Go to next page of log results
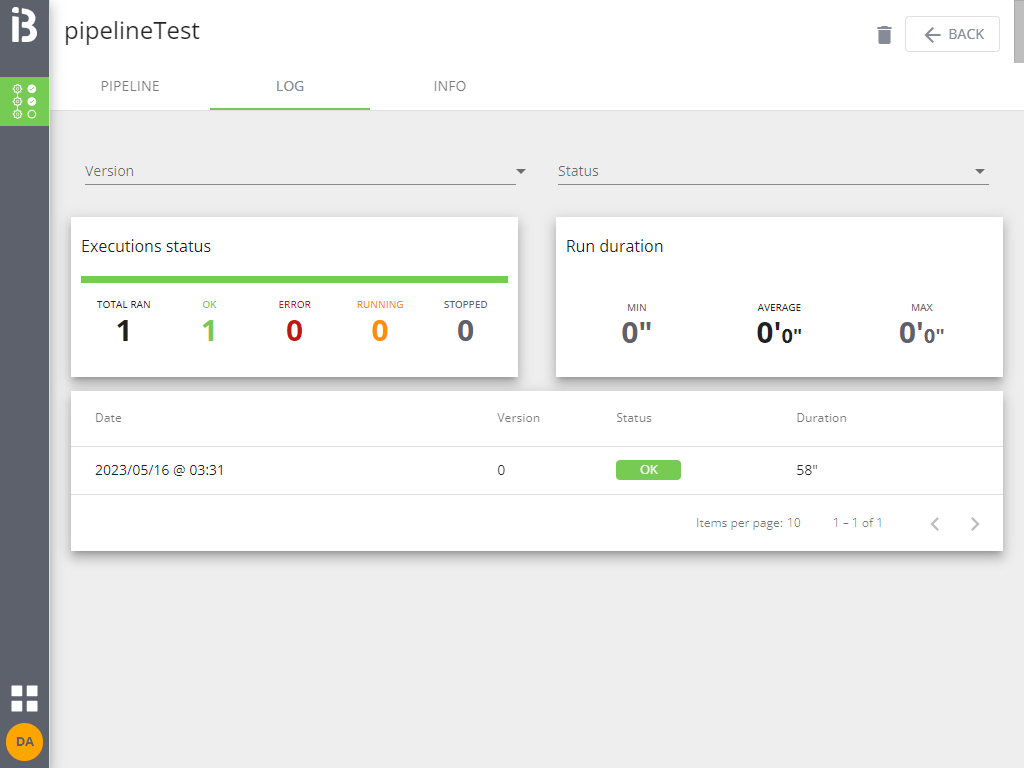Screen dimensions: 1024x768 975,523
